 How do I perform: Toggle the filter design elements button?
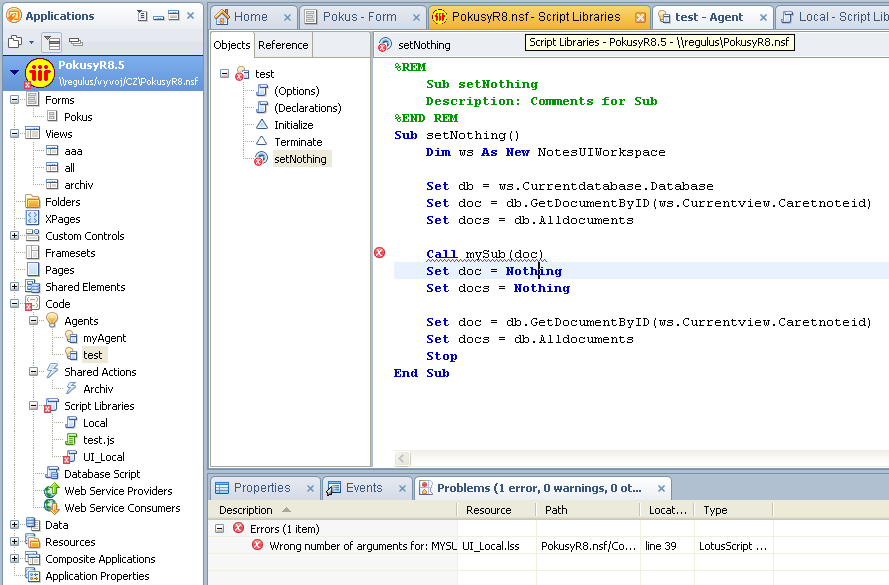(x=52, y=42)
